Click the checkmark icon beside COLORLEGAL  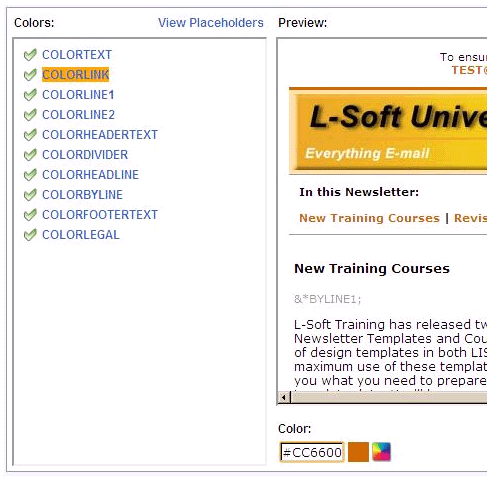click(30, 235)
